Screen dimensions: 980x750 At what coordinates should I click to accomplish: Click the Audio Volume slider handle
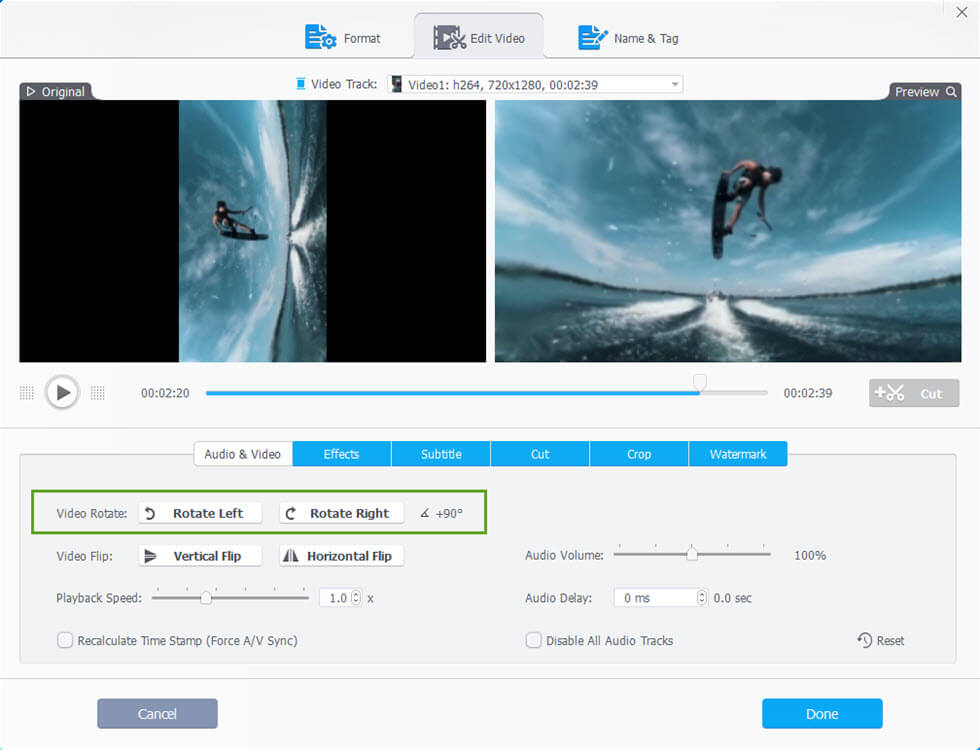coord(692,554)
